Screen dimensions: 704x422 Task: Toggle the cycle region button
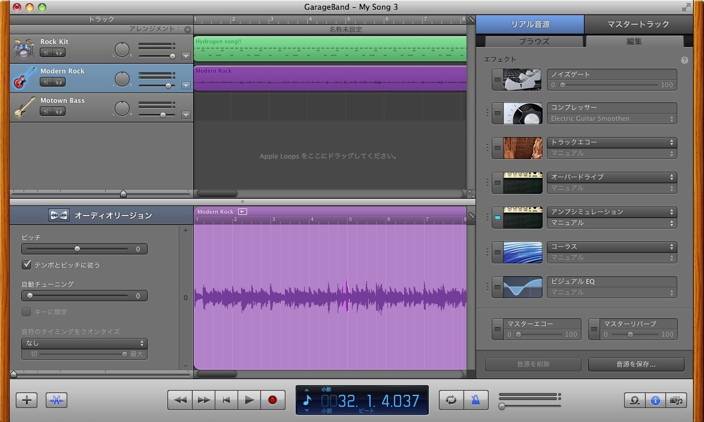click(x=451, y=400)
